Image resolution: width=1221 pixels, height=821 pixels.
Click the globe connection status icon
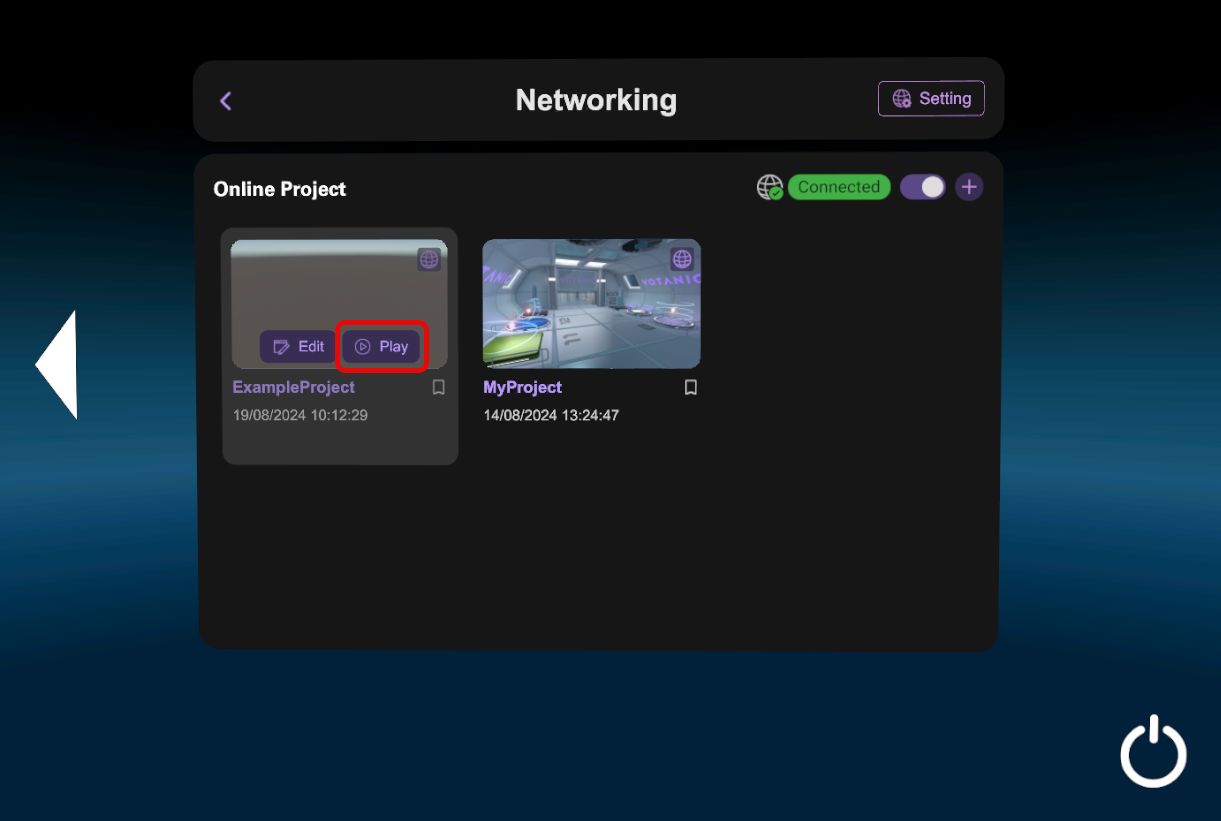pos(769,188)
